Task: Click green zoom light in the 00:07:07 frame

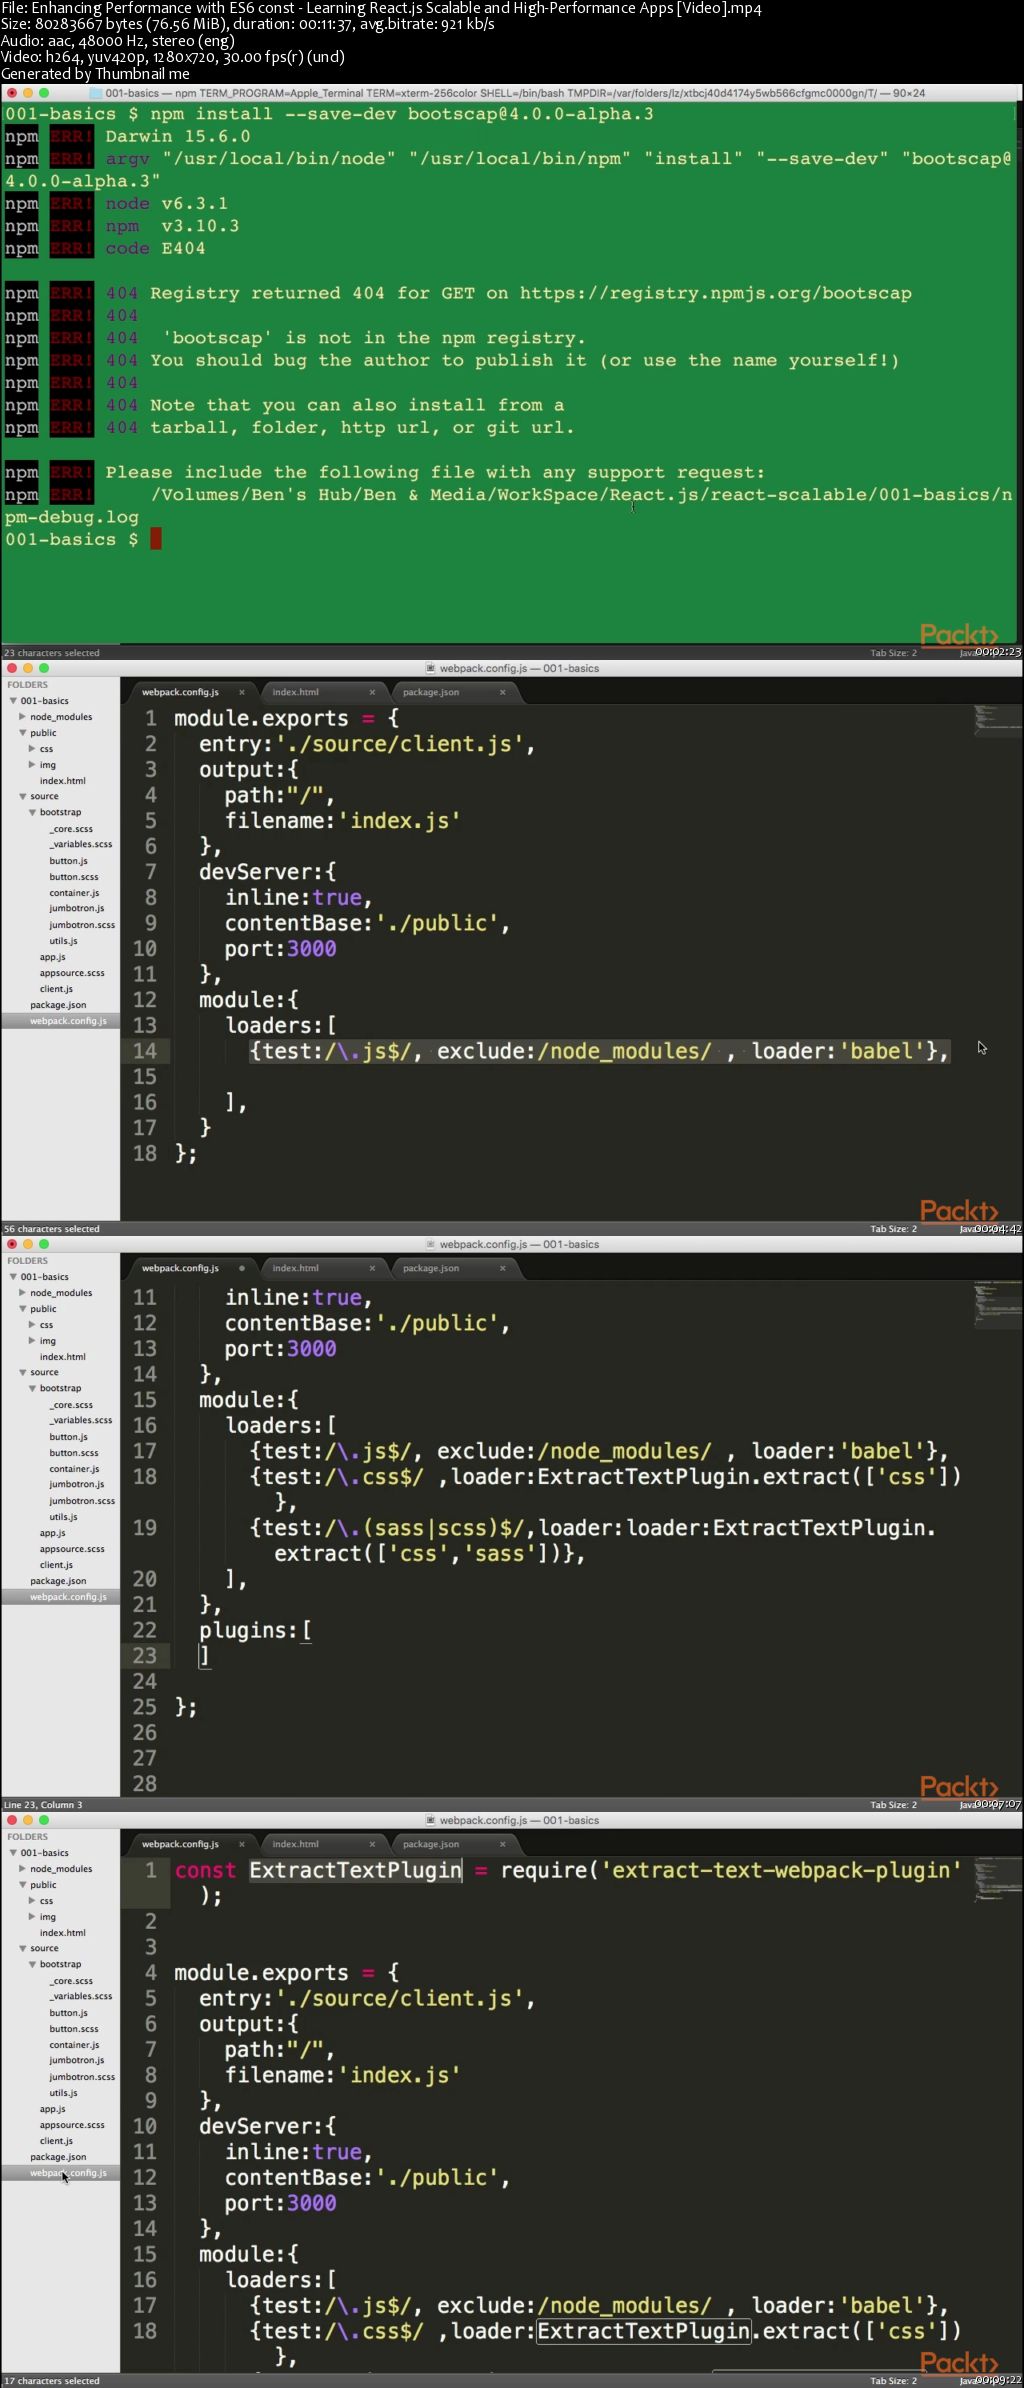Action: point(44,1244)
